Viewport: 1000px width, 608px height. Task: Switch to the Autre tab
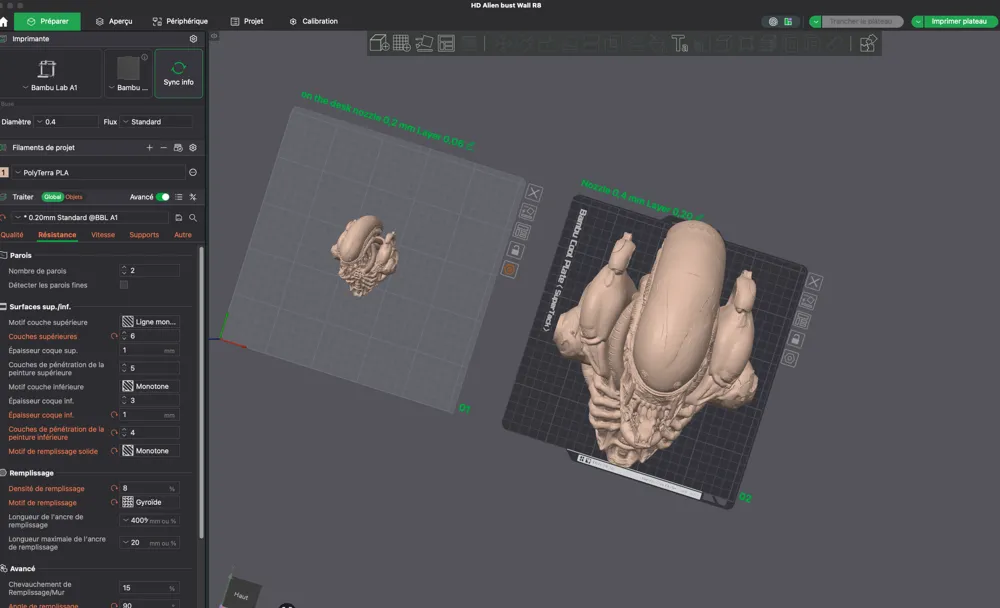183,235
